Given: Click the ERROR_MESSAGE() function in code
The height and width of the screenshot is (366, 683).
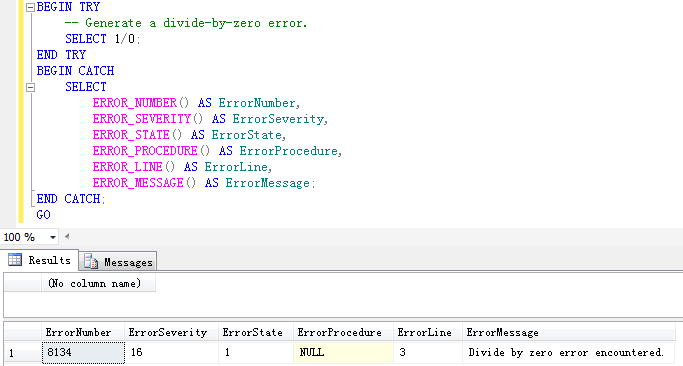Looking at the screenshot, I should [x=144, y=183].
